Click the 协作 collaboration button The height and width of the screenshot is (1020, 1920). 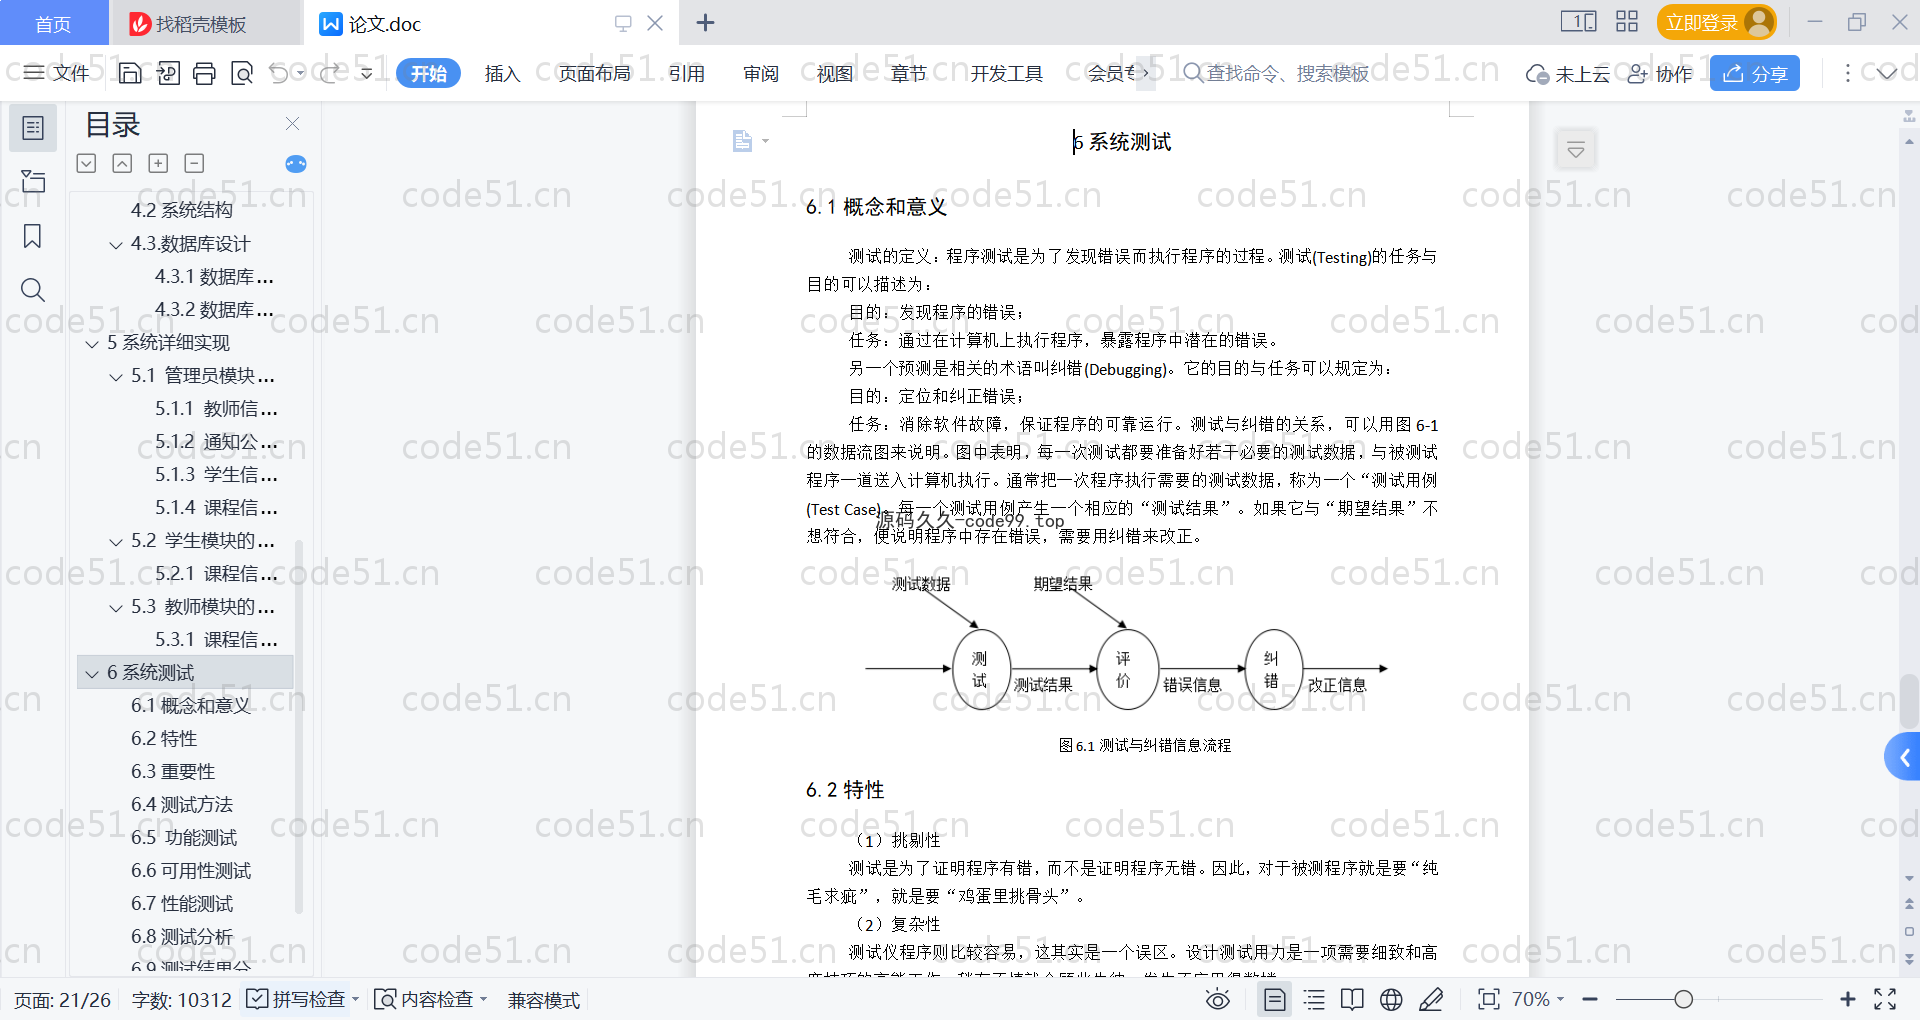point(1660,73)
